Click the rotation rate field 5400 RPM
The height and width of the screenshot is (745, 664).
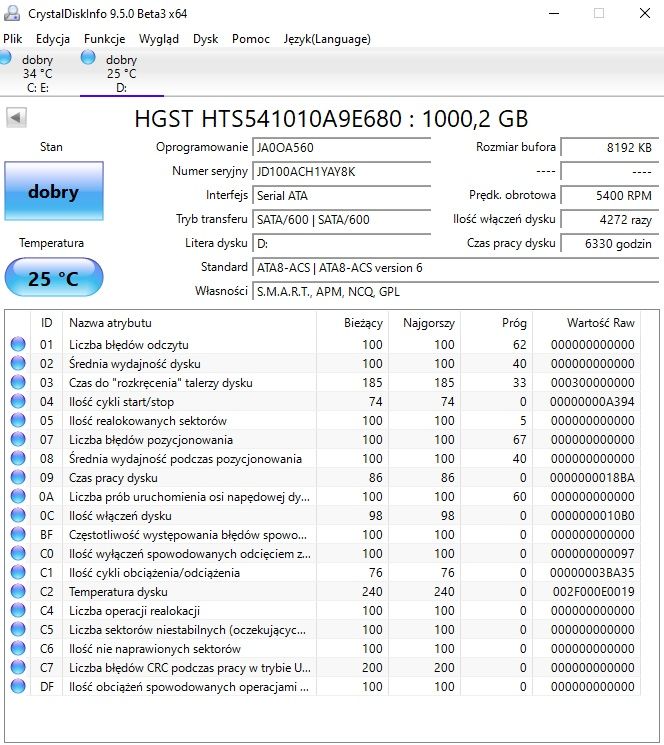609,196
